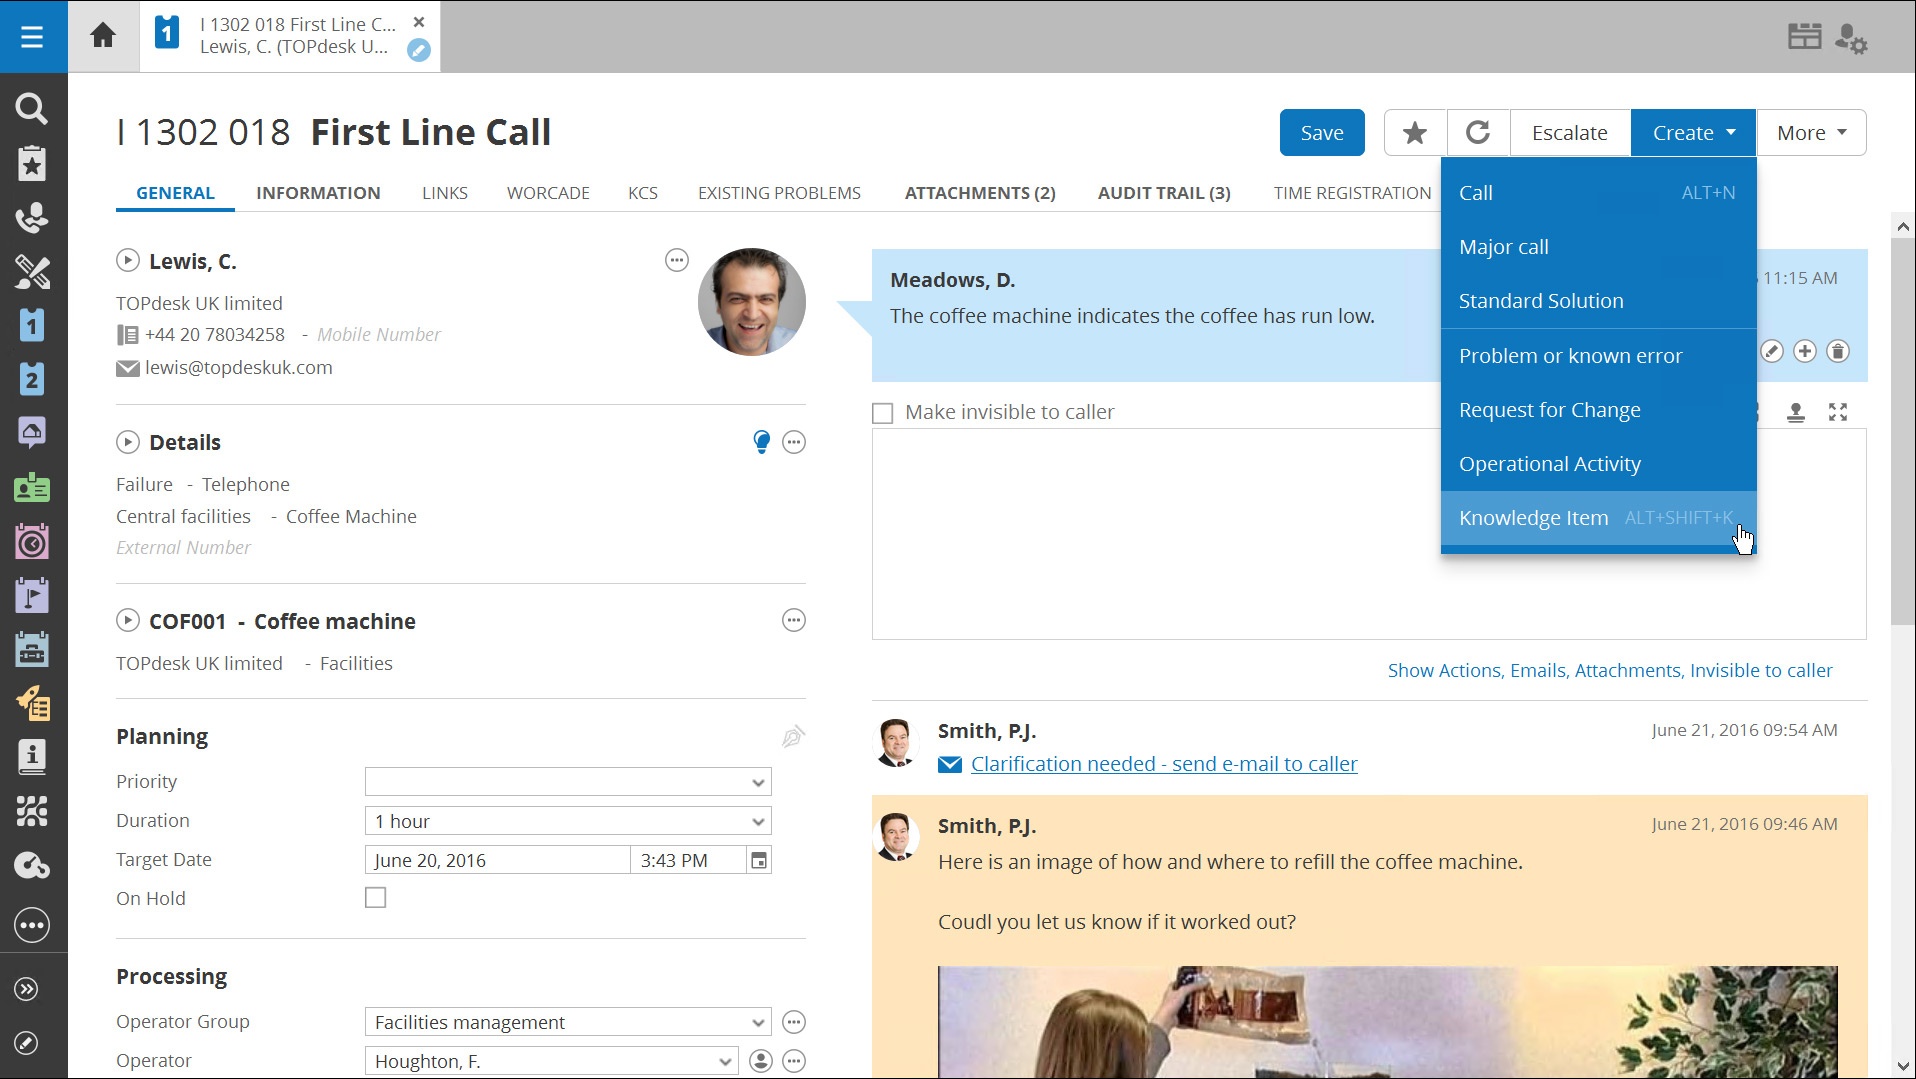Enable the On Hold checkbox
This screenshot has height=1079, width=1916.
[375, 897]
